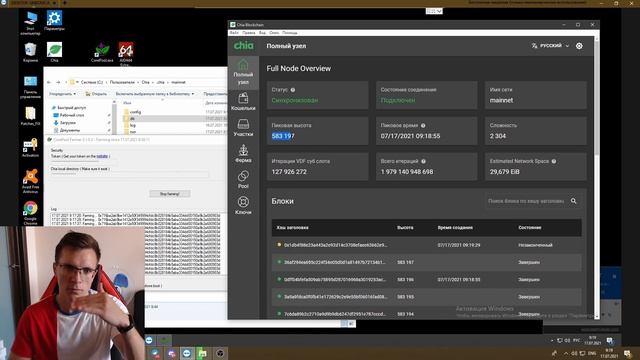The width and height of the screenshot is (640, 360).
Task: Click Этот компьютер desktop icon
Action: [30, 23]
